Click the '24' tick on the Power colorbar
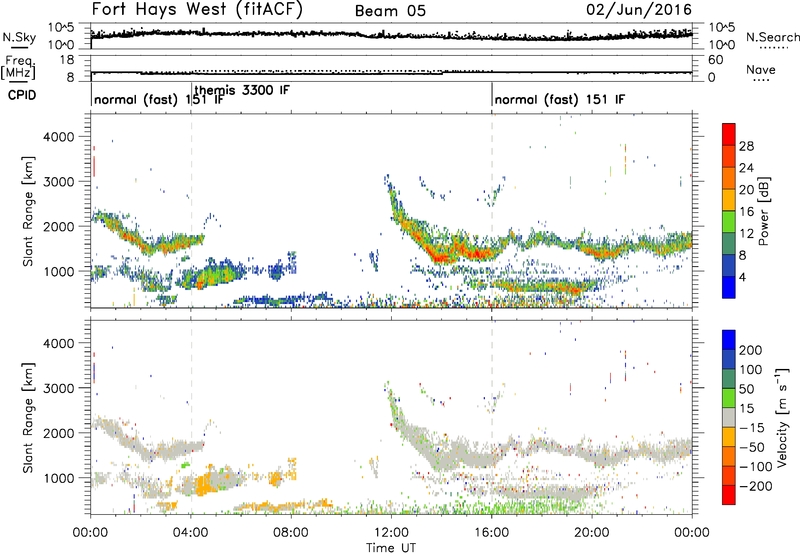The image size is (800, 554). click(746, 168)
